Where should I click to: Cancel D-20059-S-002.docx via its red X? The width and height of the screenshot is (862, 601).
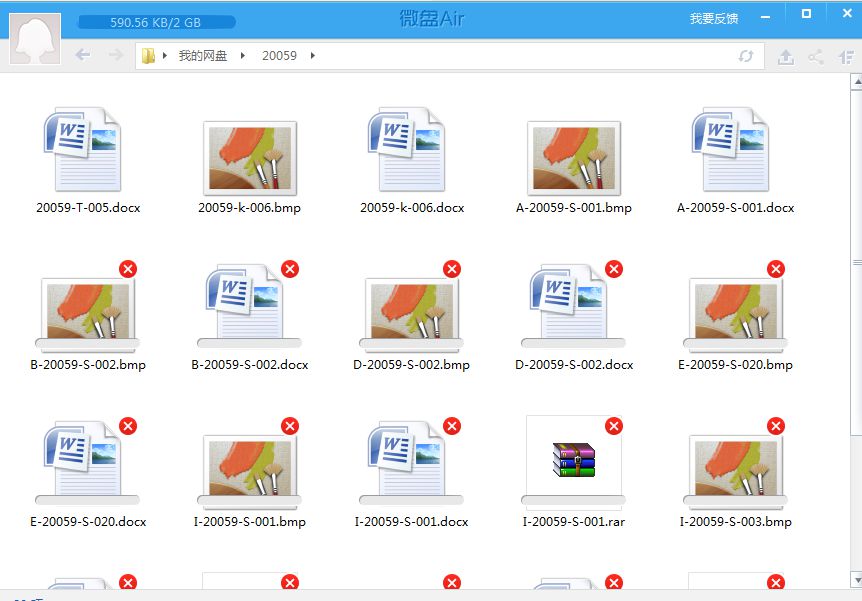pyautogui.click(x=614, y=269)
